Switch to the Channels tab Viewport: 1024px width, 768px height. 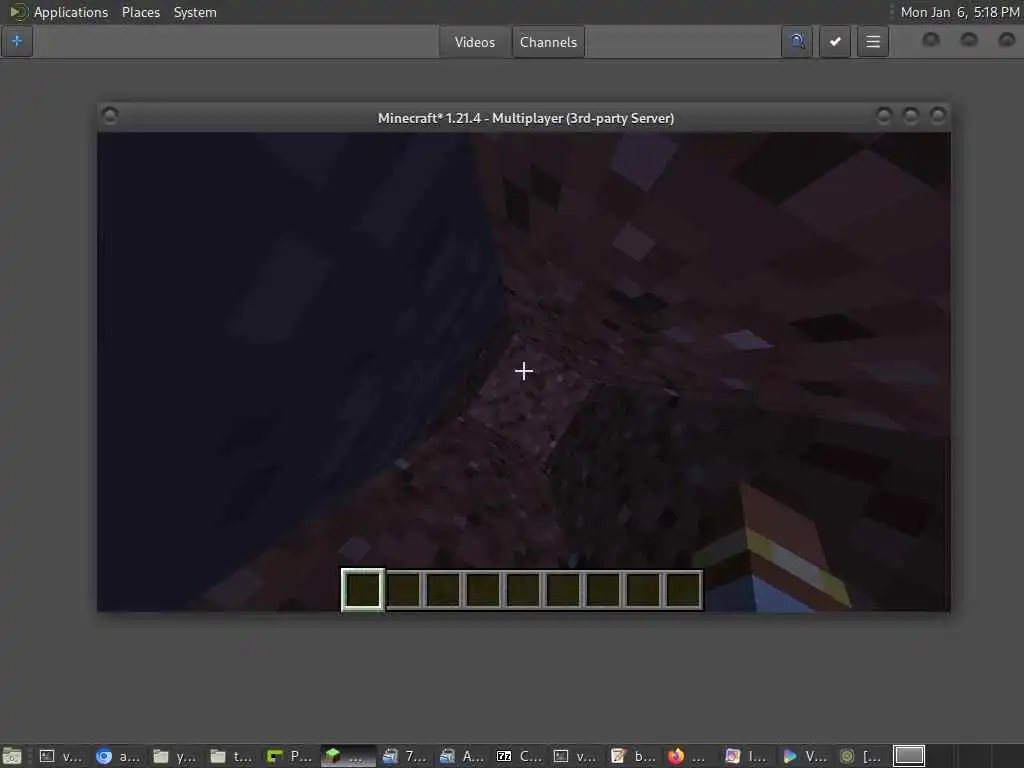click(548, 42)
